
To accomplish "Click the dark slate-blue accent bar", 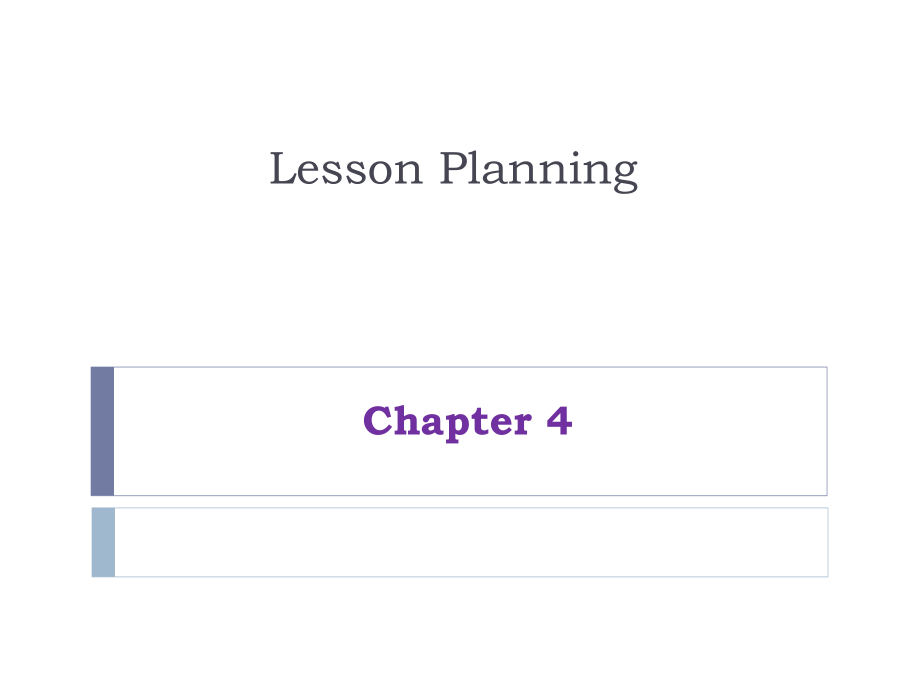I will (x=102, y=431).
